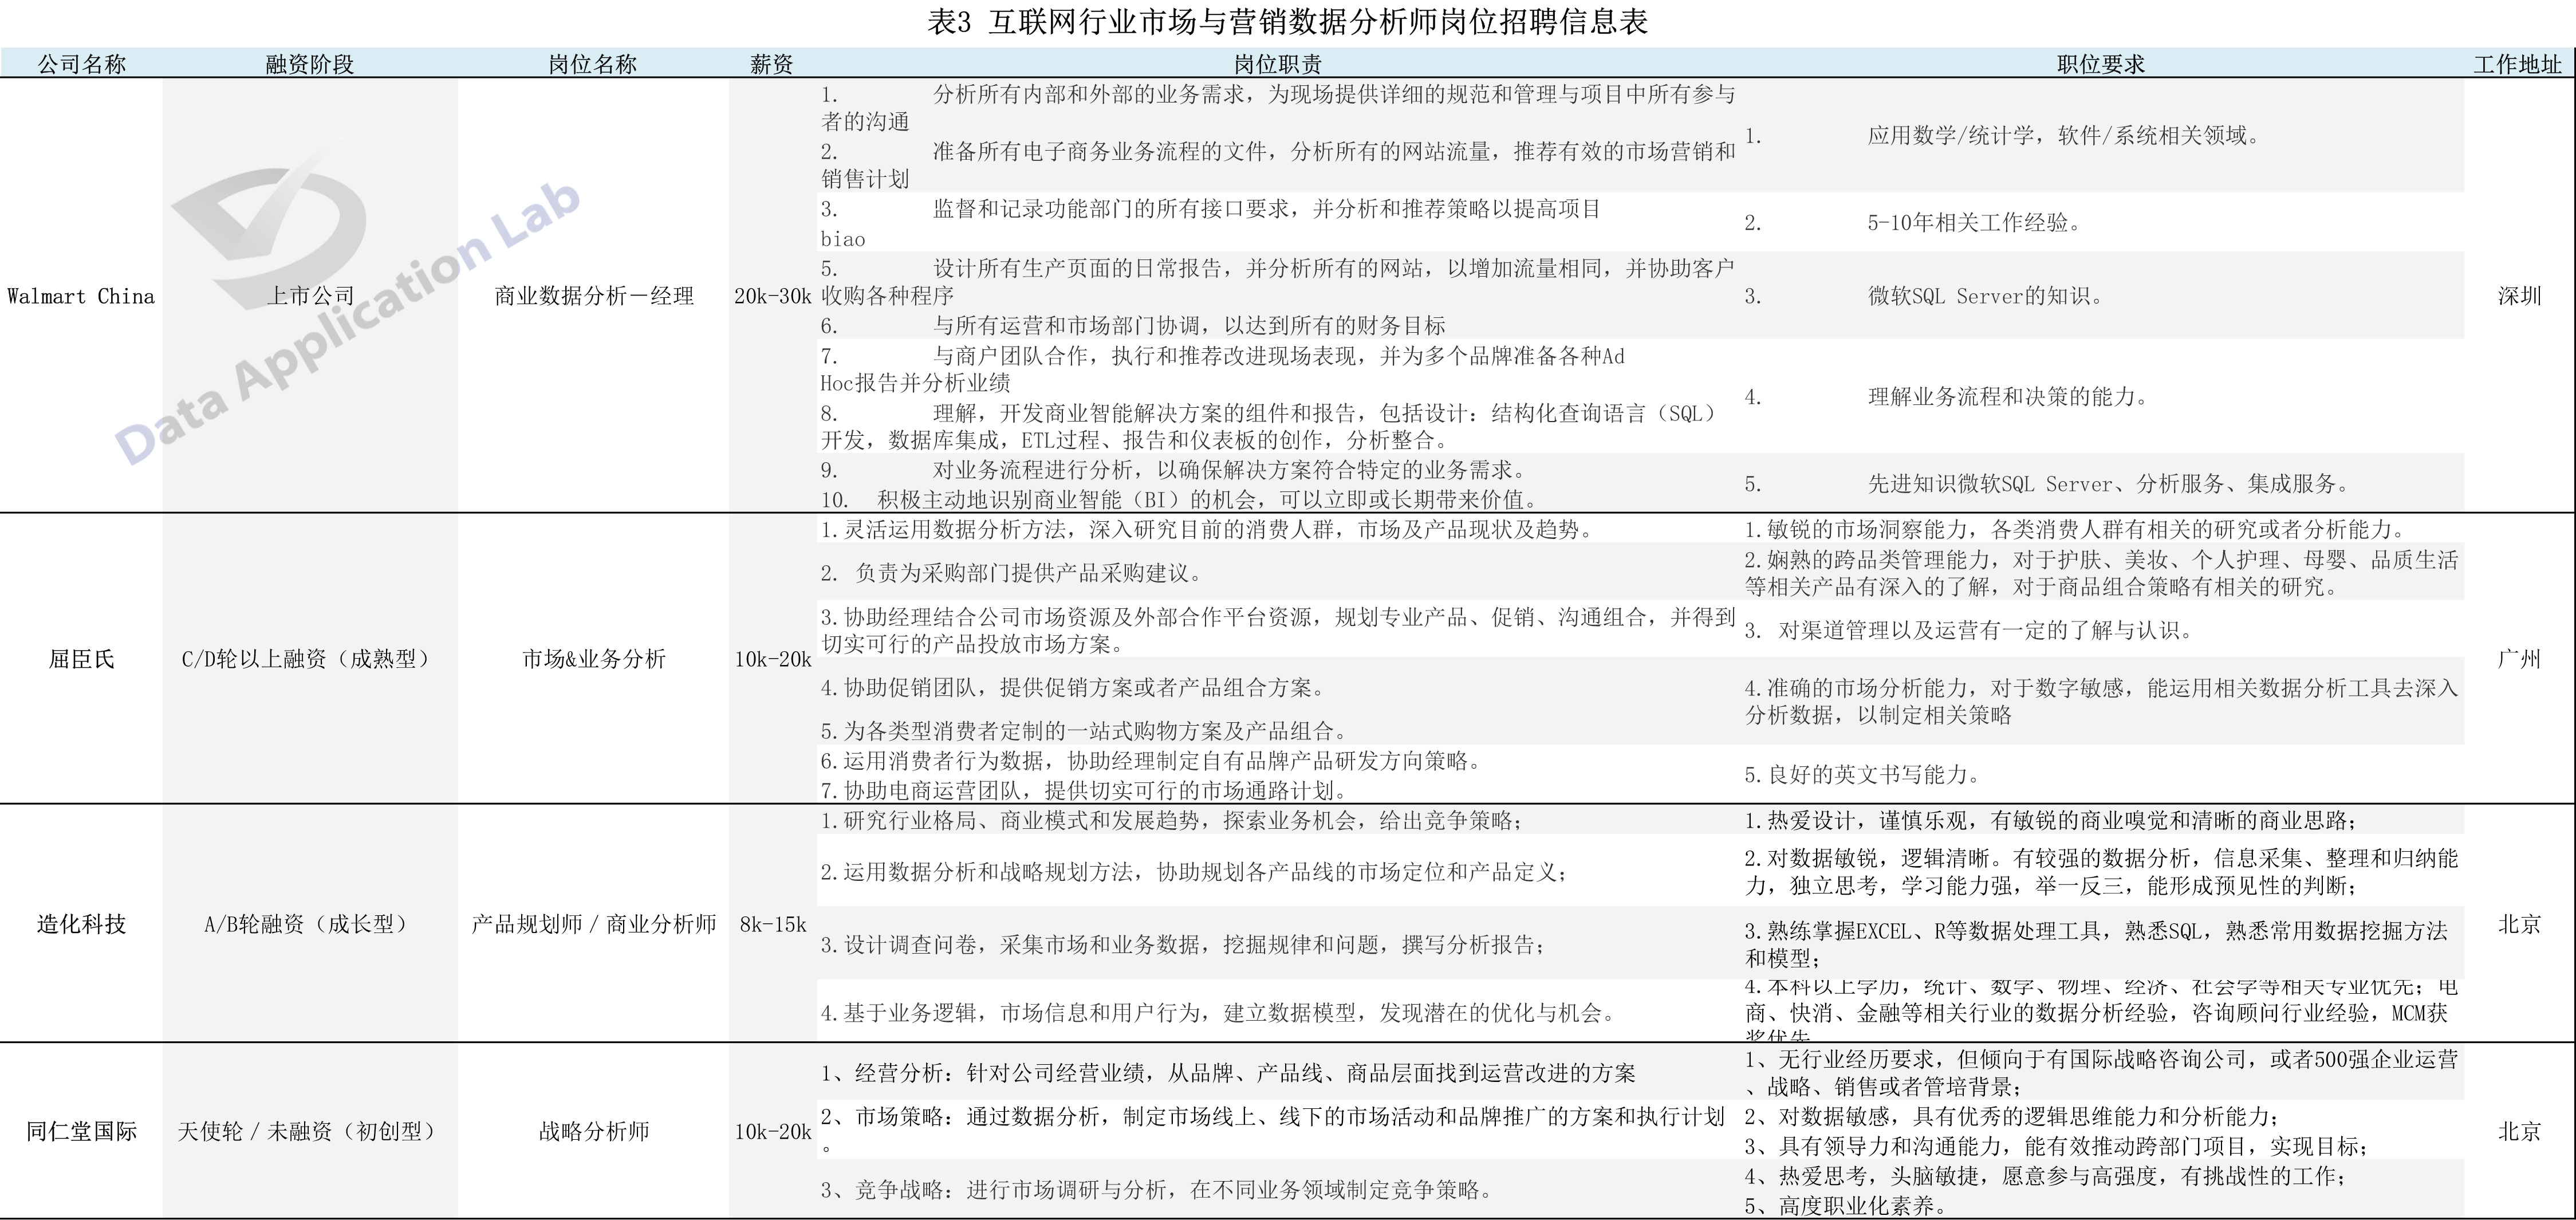Click the 融资阶段 column header

(310, 64)
